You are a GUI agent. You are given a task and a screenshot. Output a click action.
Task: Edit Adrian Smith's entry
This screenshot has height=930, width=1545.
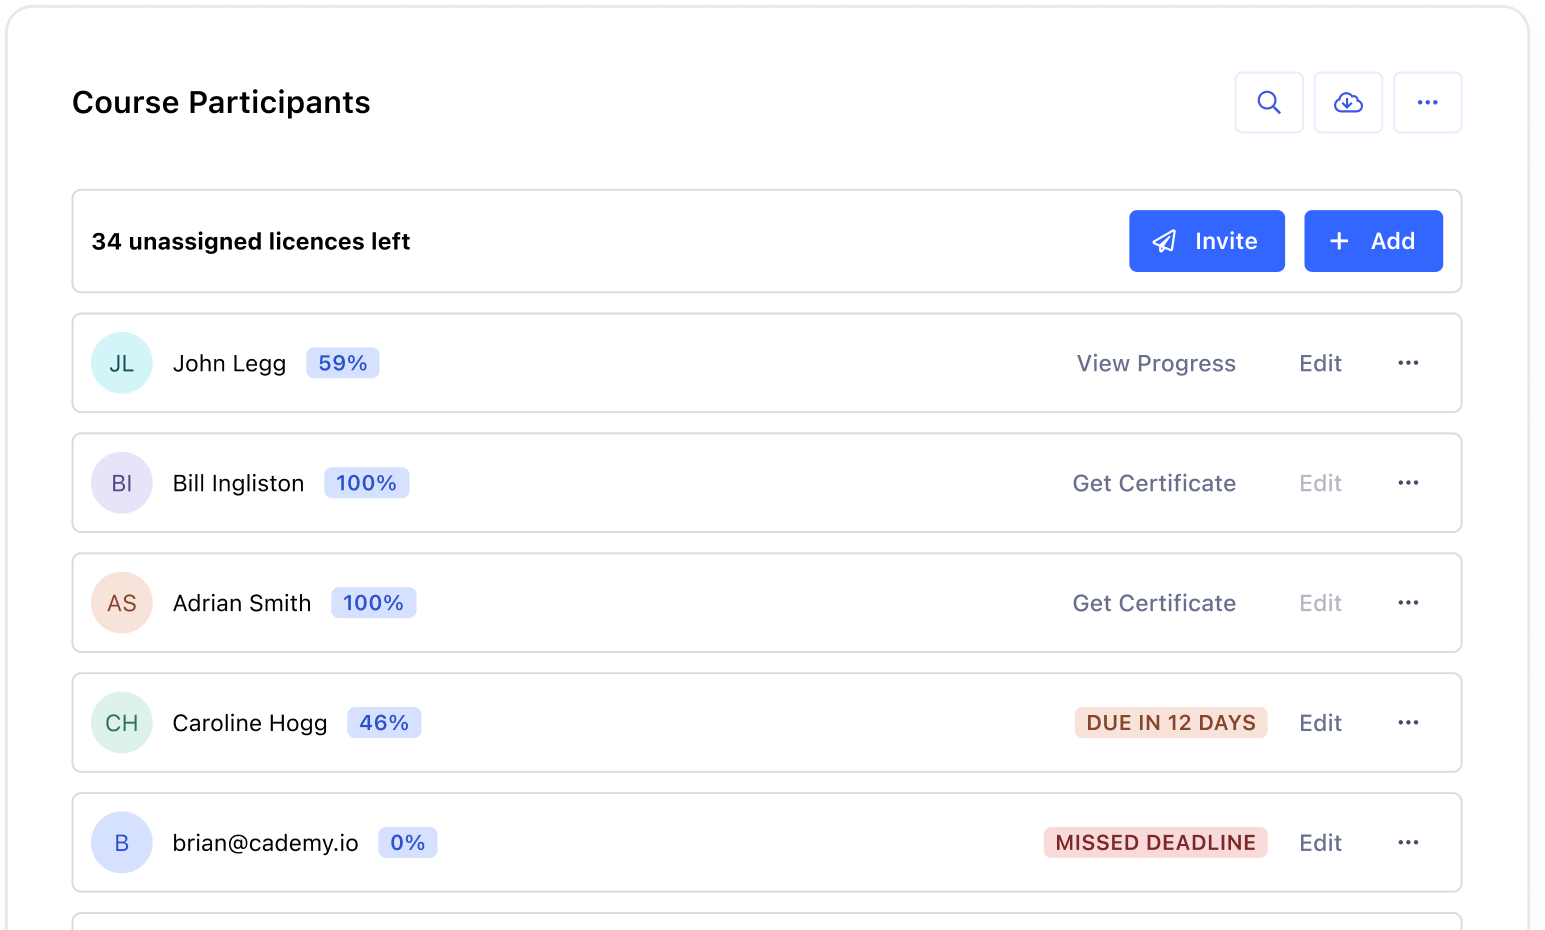(1320, 603)
